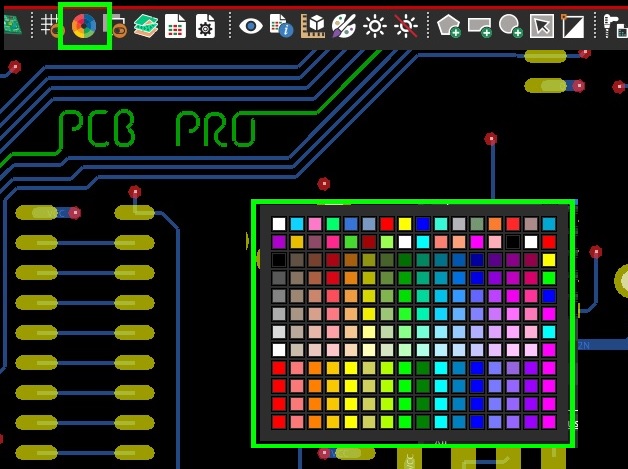Viewport: 628px width, 469px height.
Task: Click the document info icon
Action: point(281,26)
